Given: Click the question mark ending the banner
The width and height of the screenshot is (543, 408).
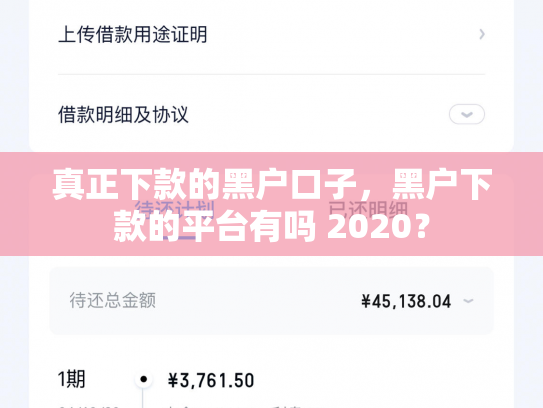Looking at the screenshot, I should [422, 227].
